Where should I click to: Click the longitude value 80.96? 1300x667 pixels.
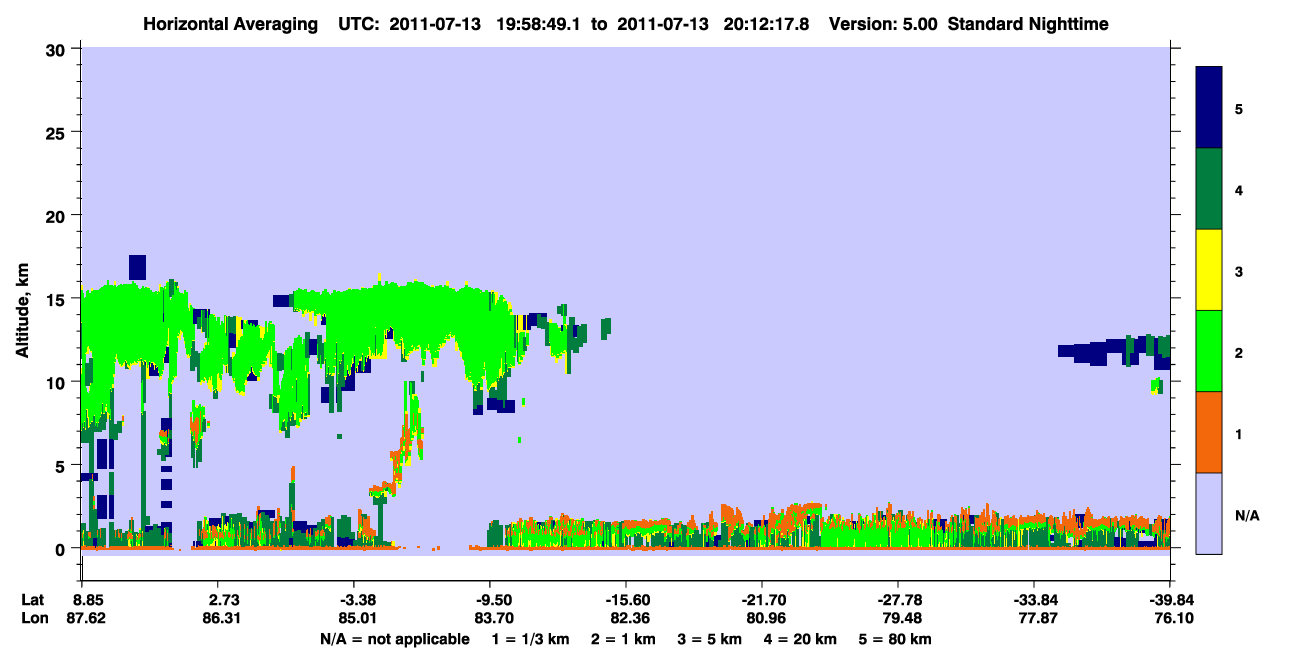[x=765, y=619]
